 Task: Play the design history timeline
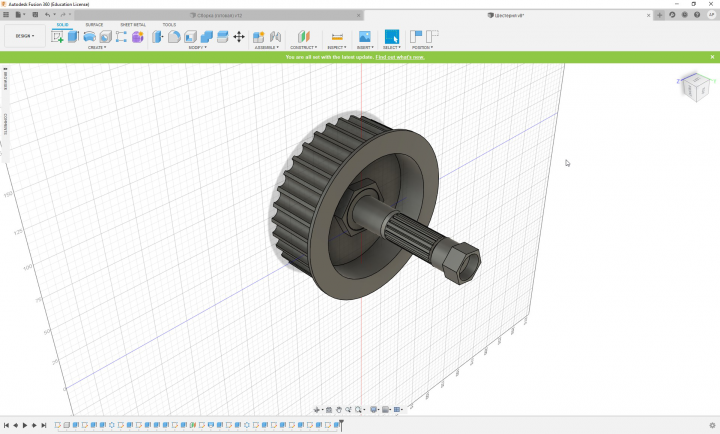tap(25, 425)
